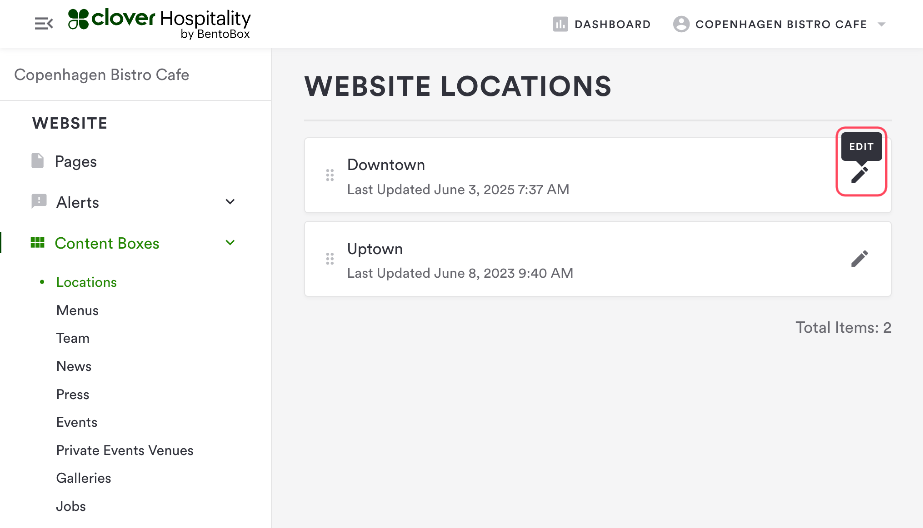923x528 pixels.
Task: Edit the Uptown location pencil icon
Action: (x=859, y=259)
